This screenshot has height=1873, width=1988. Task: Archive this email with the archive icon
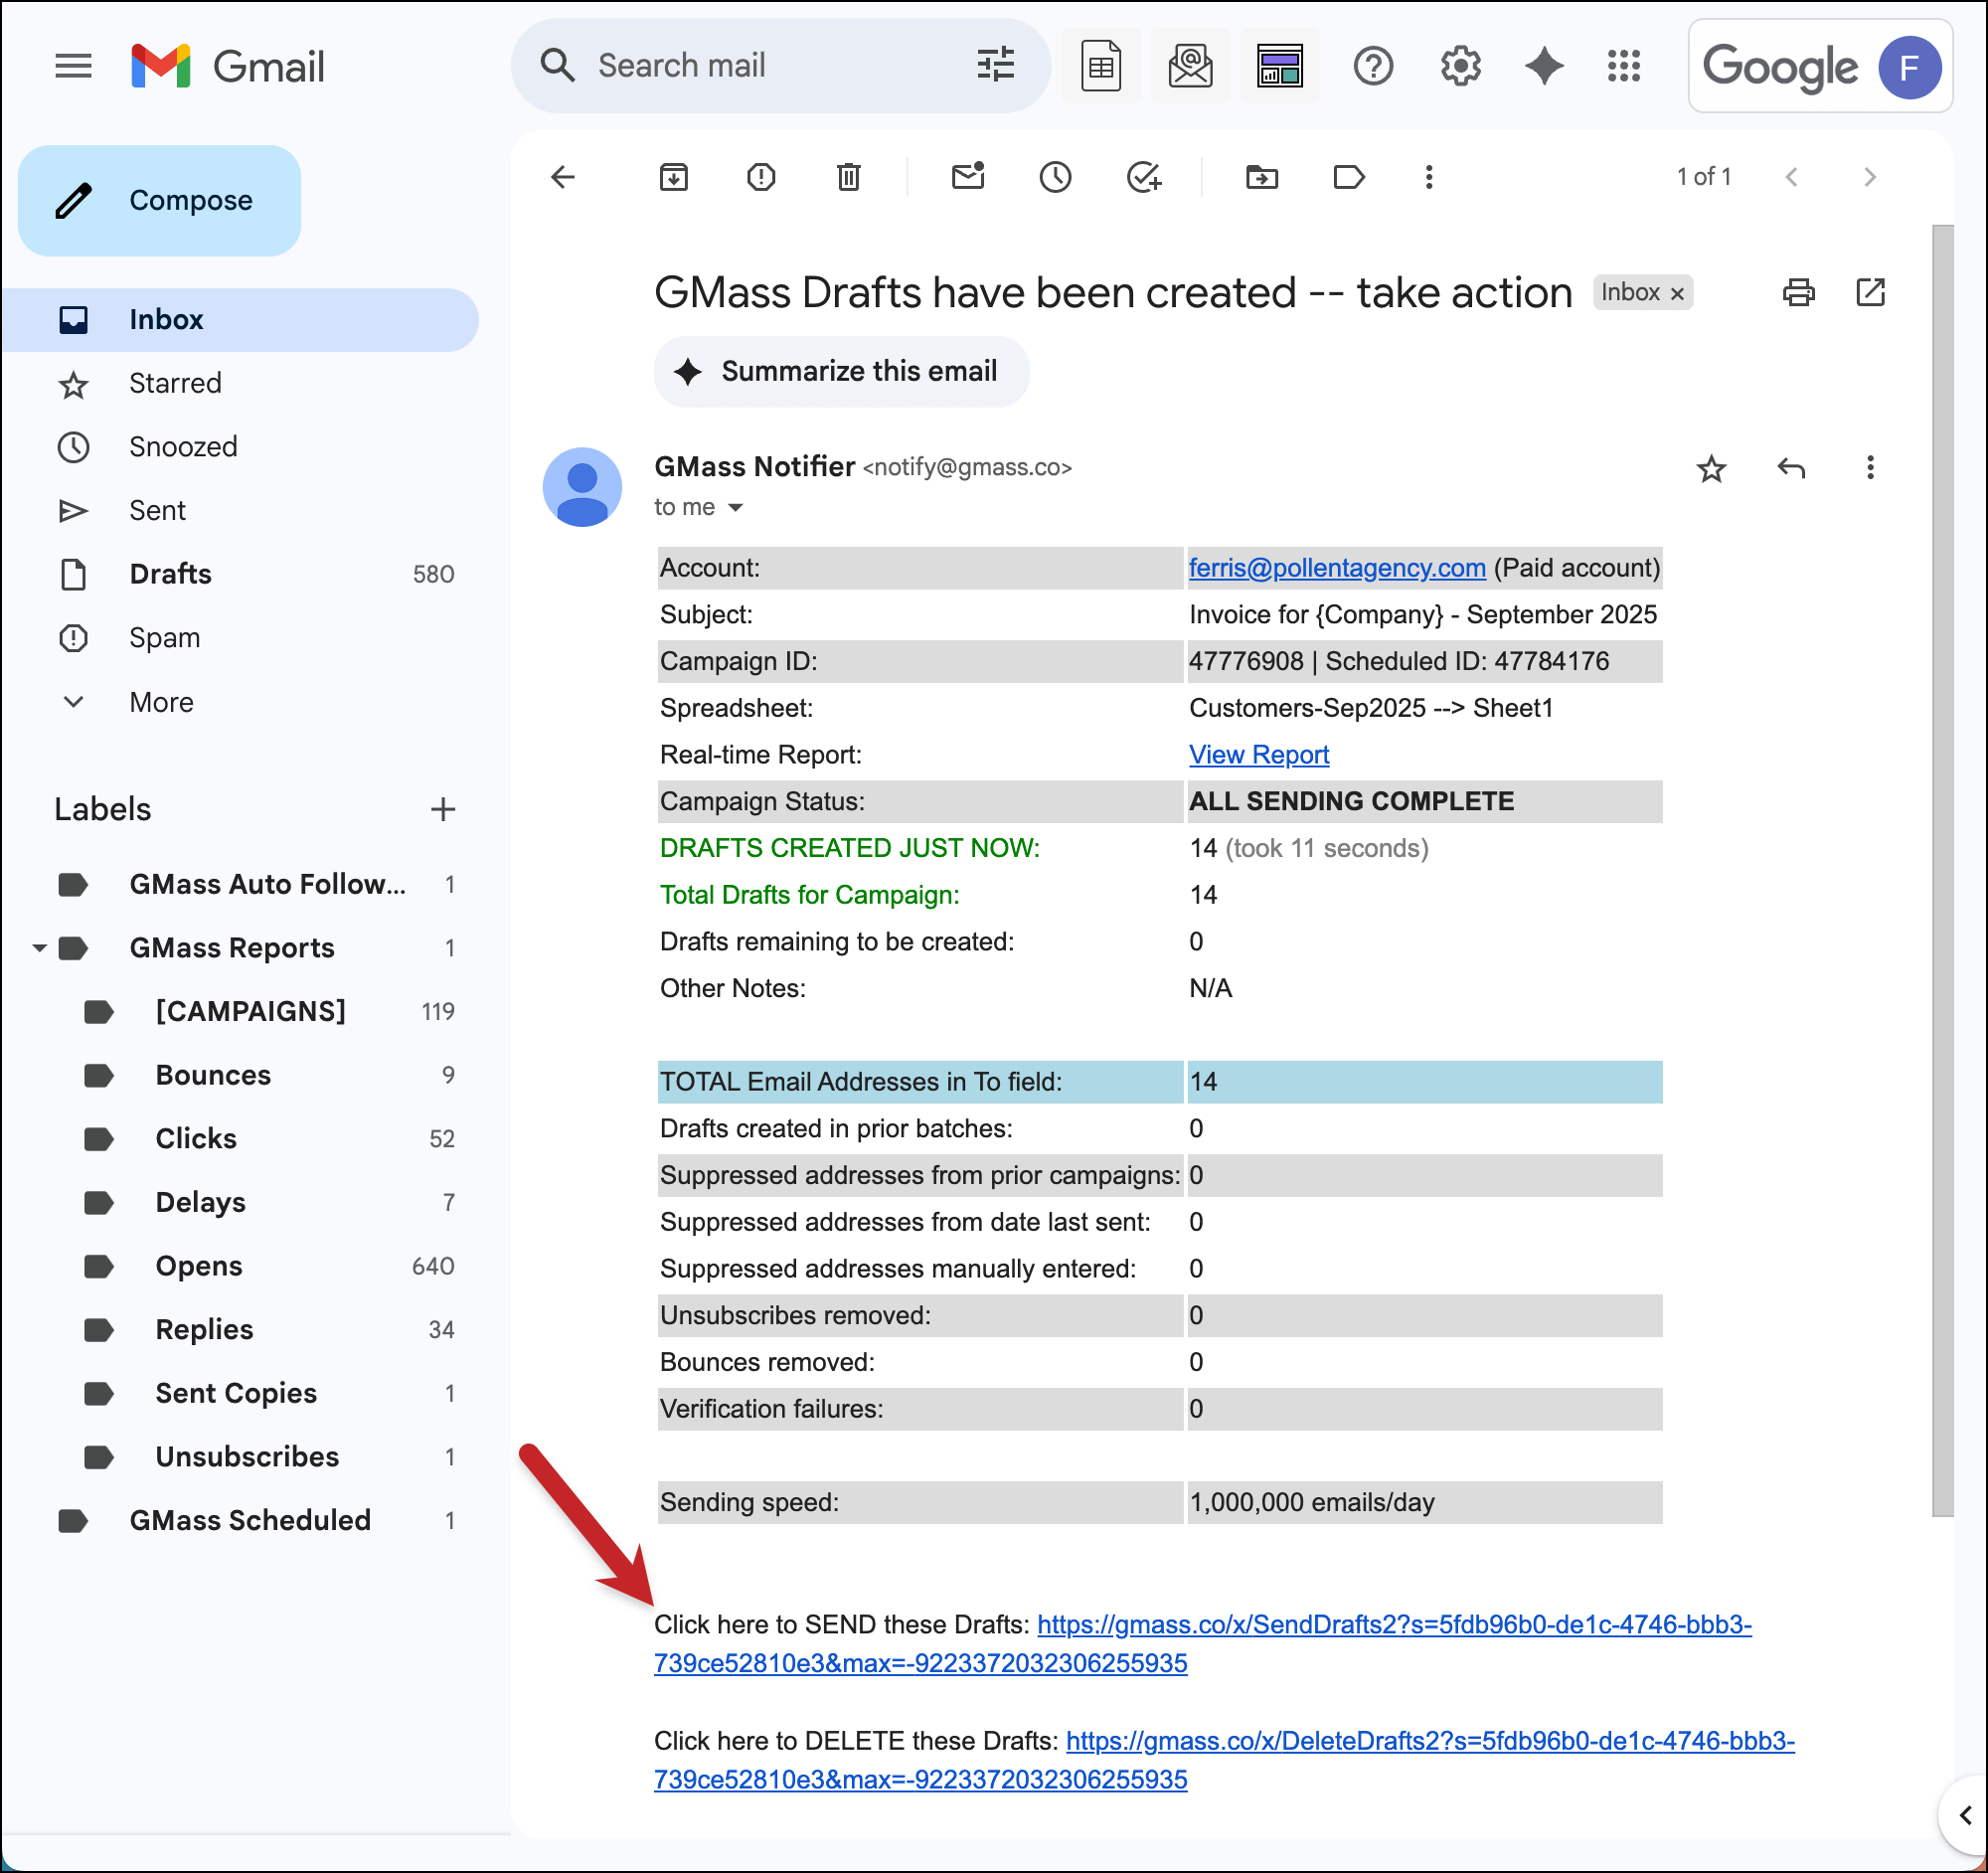tap(673, 177)
